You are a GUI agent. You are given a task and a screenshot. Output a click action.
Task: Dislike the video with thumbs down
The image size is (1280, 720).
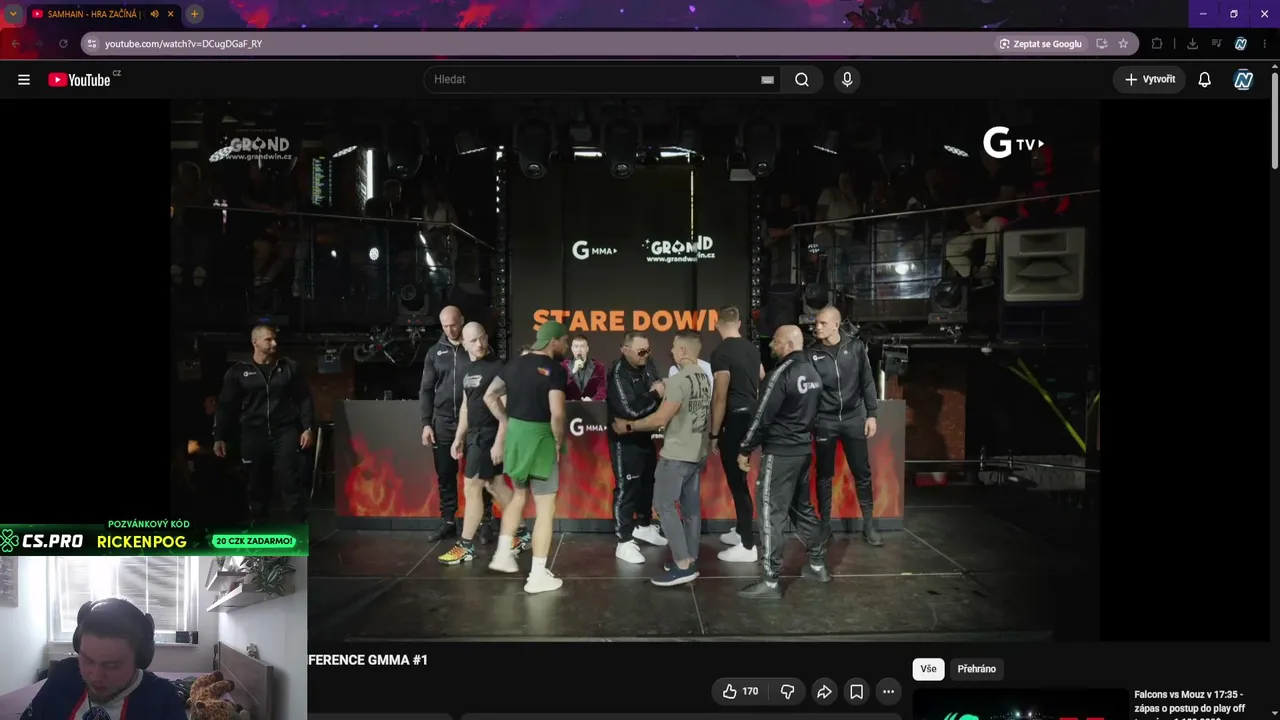(787, 691)
